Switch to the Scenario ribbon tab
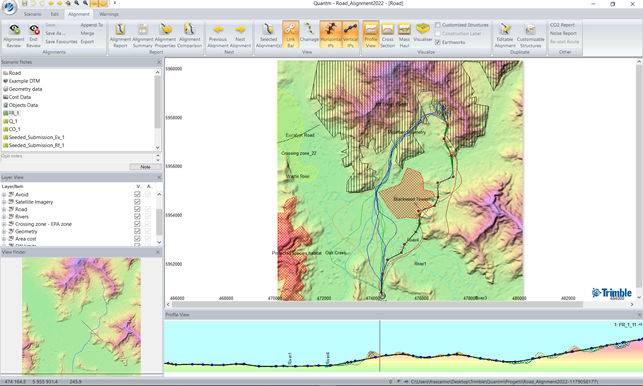 (x=32, y=14)
